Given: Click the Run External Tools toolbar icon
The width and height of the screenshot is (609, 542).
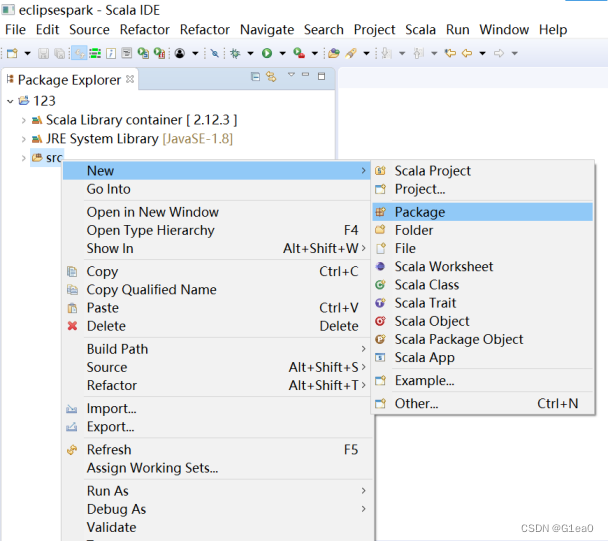Looking at the screenshot, I should [299, 53].
